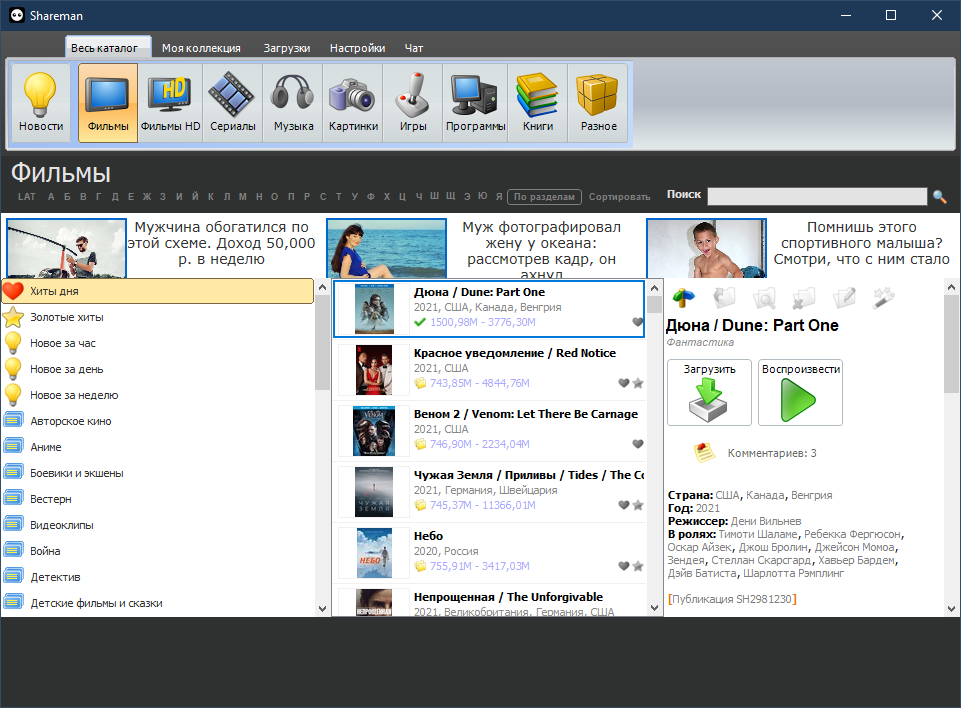The image size is (961, 708).
Task: Play the film with Воспроизвести
Action: [800, 392]
